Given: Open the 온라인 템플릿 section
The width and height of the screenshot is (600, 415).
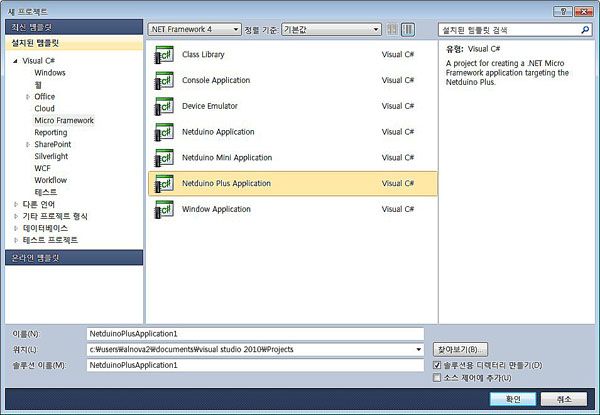Looking at the screenshot, I should click(74, 258).
